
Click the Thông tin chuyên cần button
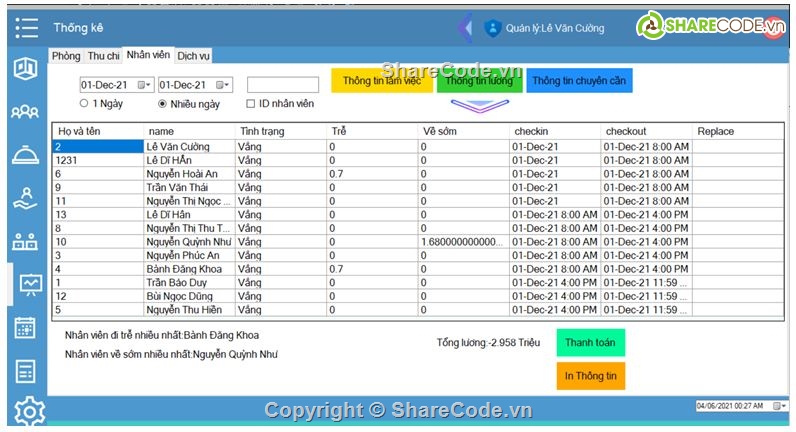coord(579,81)
